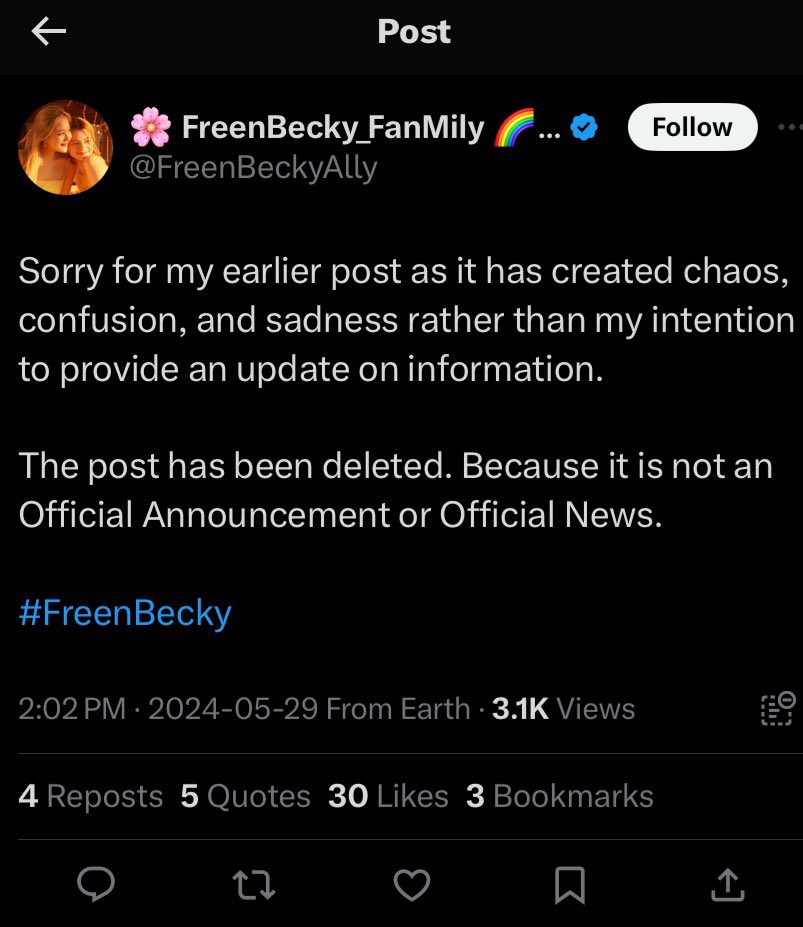
Task: Click the 3.1K Views count
Action: 563,708
